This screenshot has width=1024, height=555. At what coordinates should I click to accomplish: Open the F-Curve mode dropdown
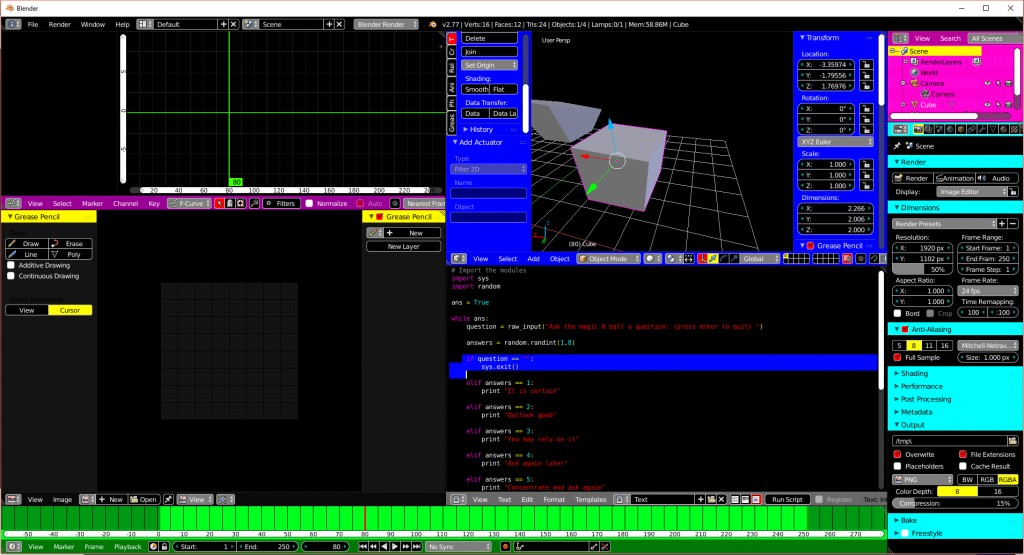(x=189, y=204)
